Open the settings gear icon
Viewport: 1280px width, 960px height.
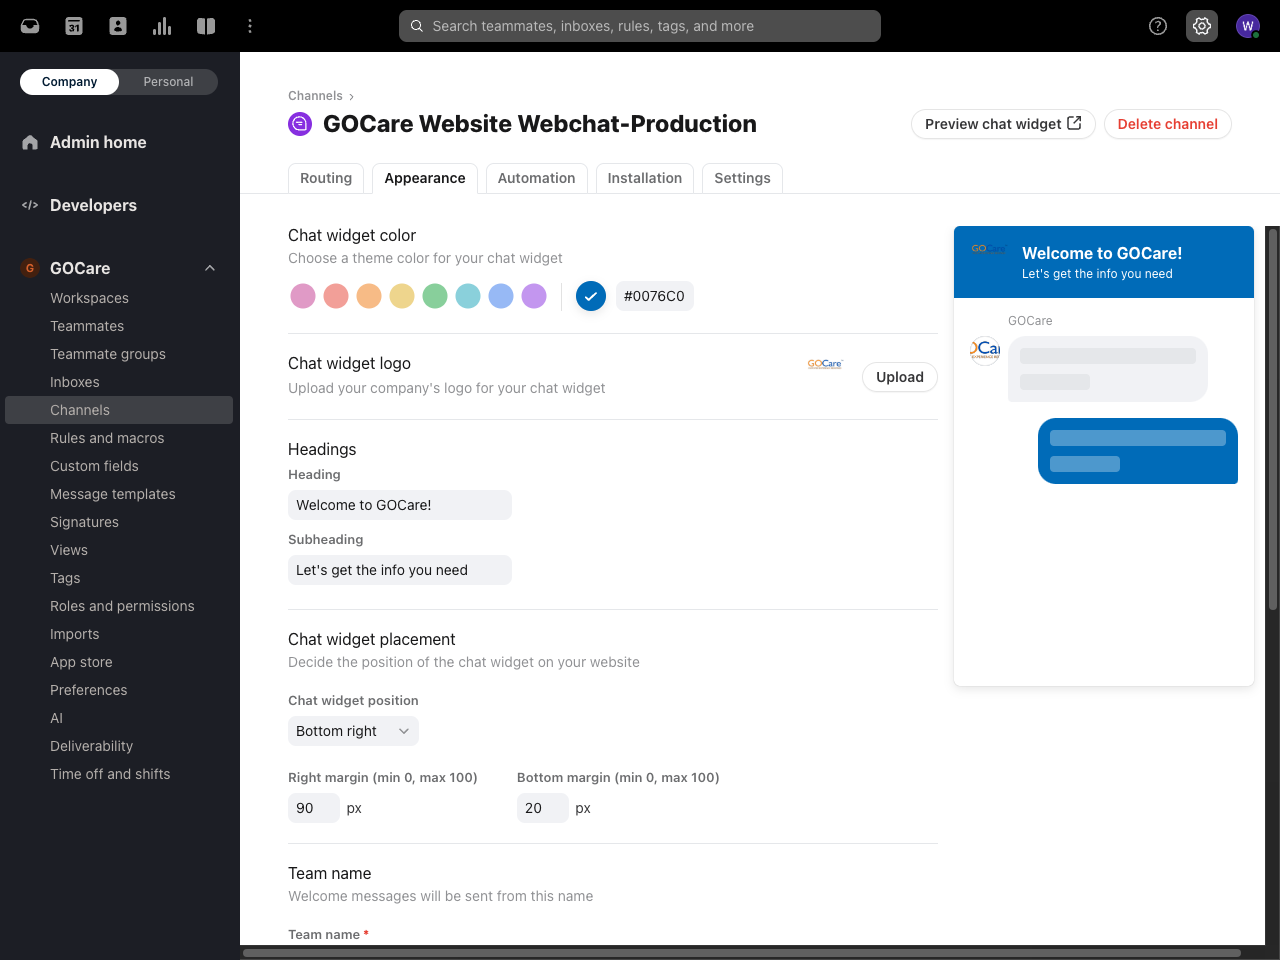(1202, 26)
